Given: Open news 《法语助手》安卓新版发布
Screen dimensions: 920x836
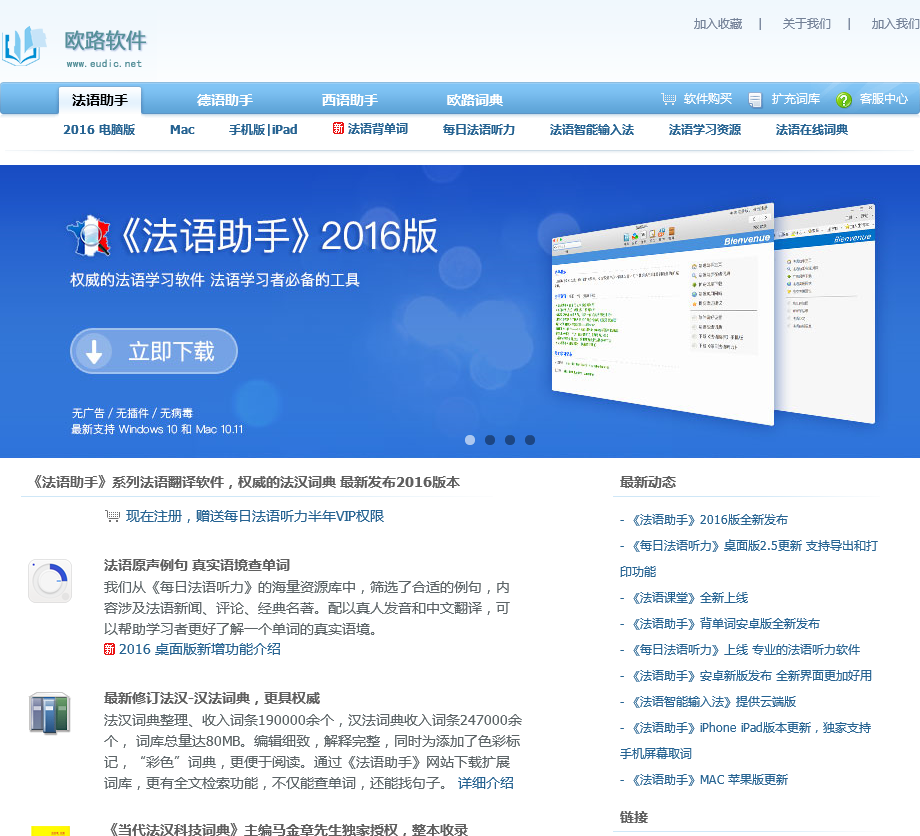Looking at the screenshot, I should (752, 676).
